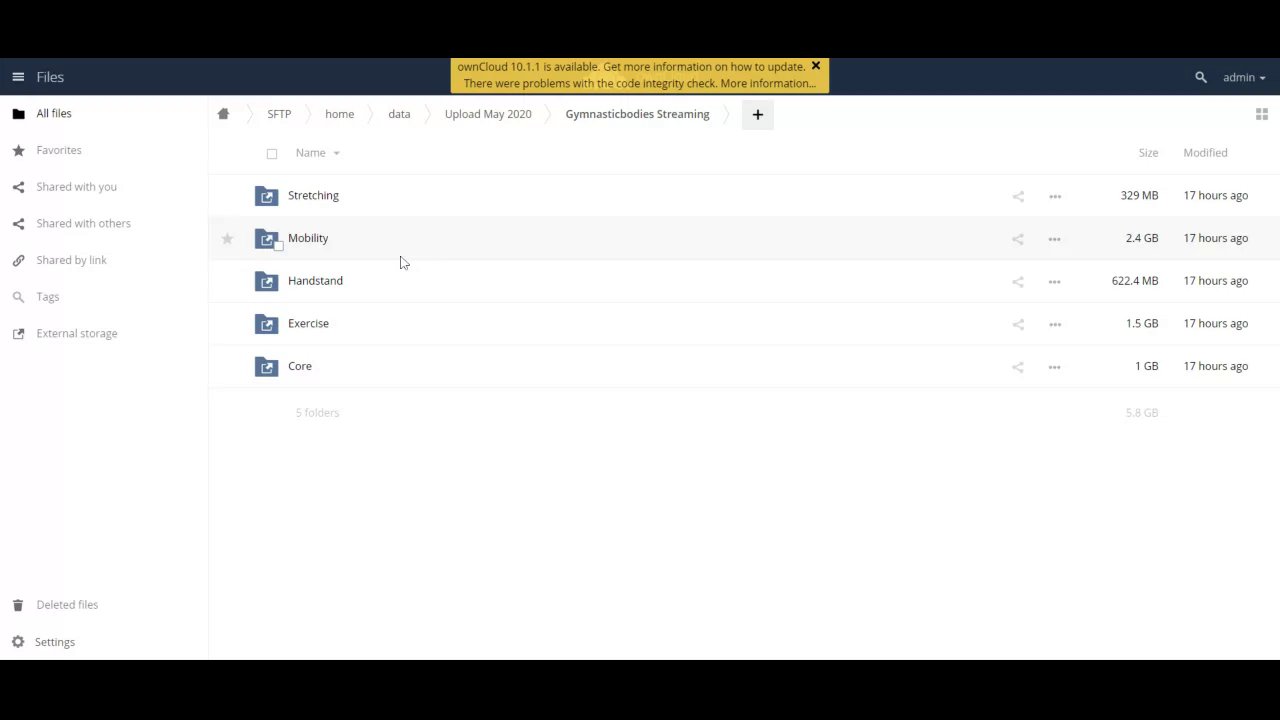
Task: Open the Mobility folder icon
Action: click(x=266, y=239)
